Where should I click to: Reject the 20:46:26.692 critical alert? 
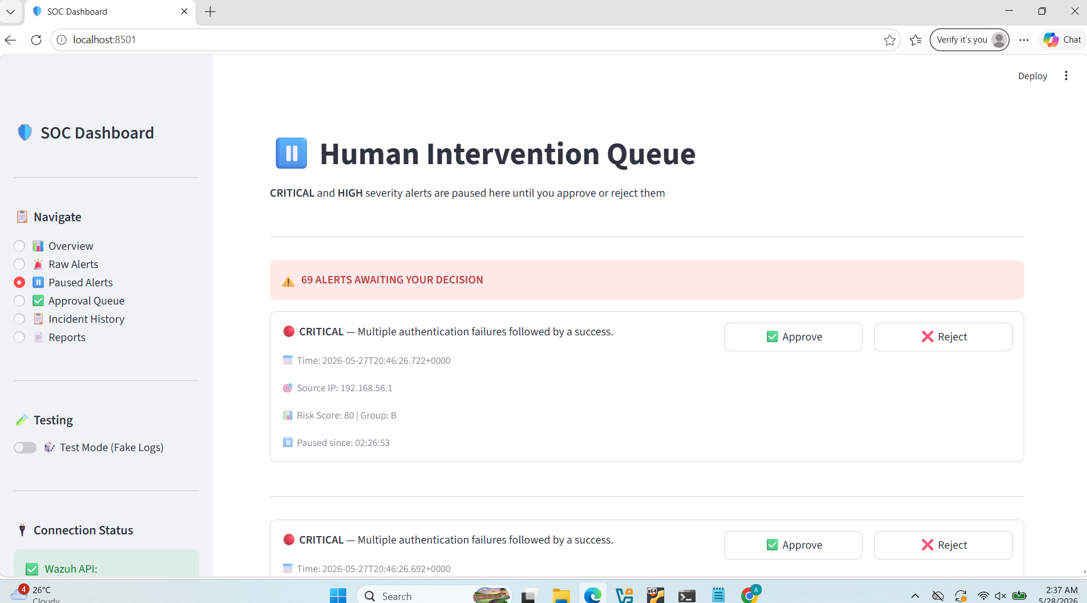pyautogui.click(x=943, y=545)
